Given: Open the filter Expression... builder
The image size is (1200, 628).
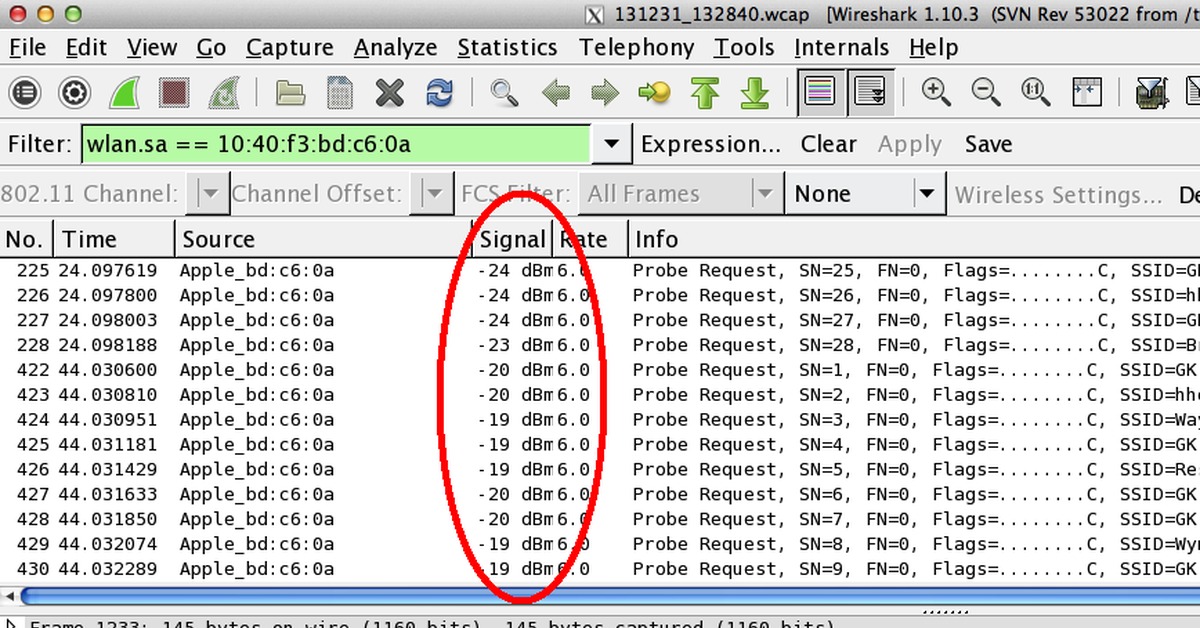Looking at the screenshot, I should 711,144.
